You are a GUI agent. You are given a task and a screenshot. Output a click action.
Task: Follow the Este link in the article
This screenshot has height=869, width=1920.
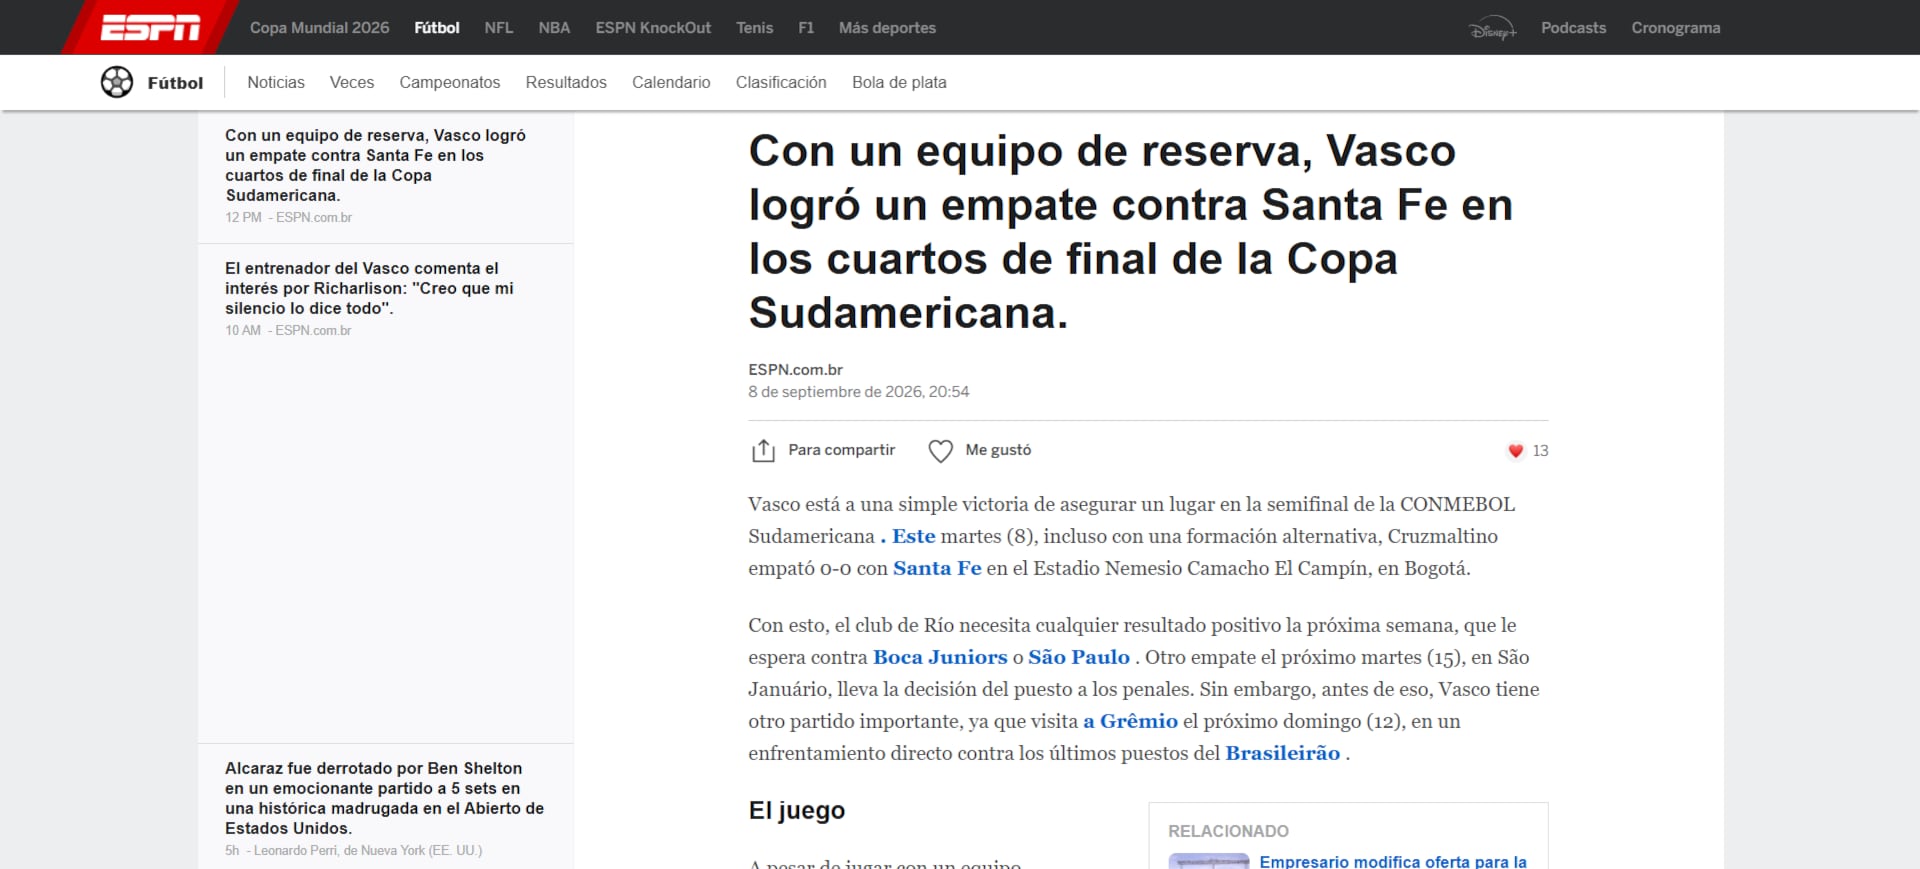tap(914, 536)
